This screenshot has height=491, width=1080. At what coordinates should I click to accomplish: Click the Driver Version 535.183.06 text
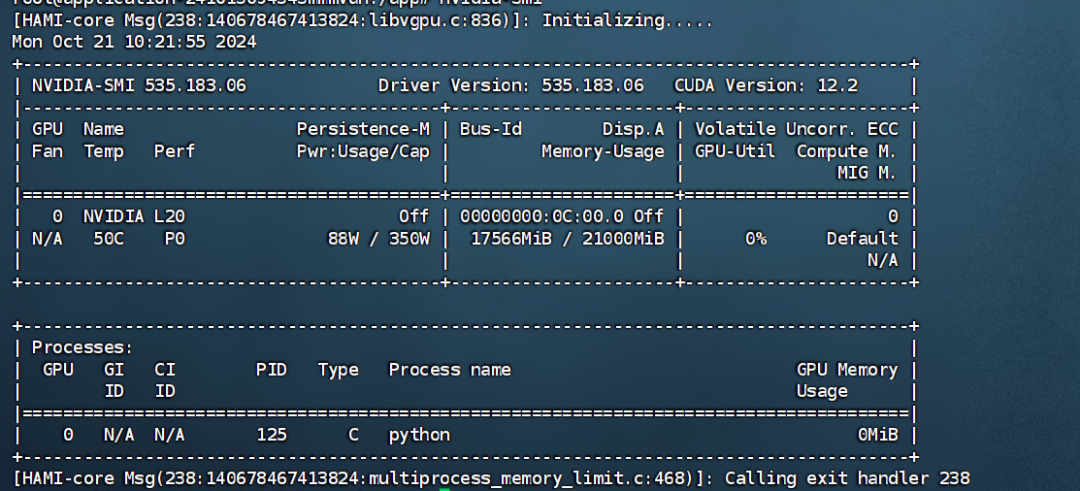511,86
